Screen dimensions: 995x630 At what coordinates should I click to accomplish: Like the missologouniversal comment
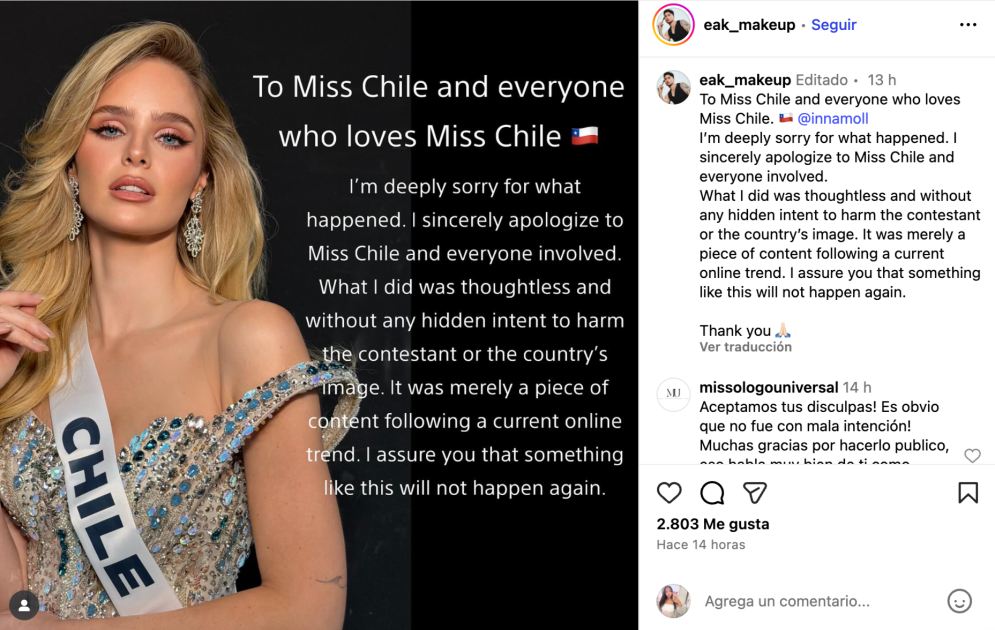[972, 455]
